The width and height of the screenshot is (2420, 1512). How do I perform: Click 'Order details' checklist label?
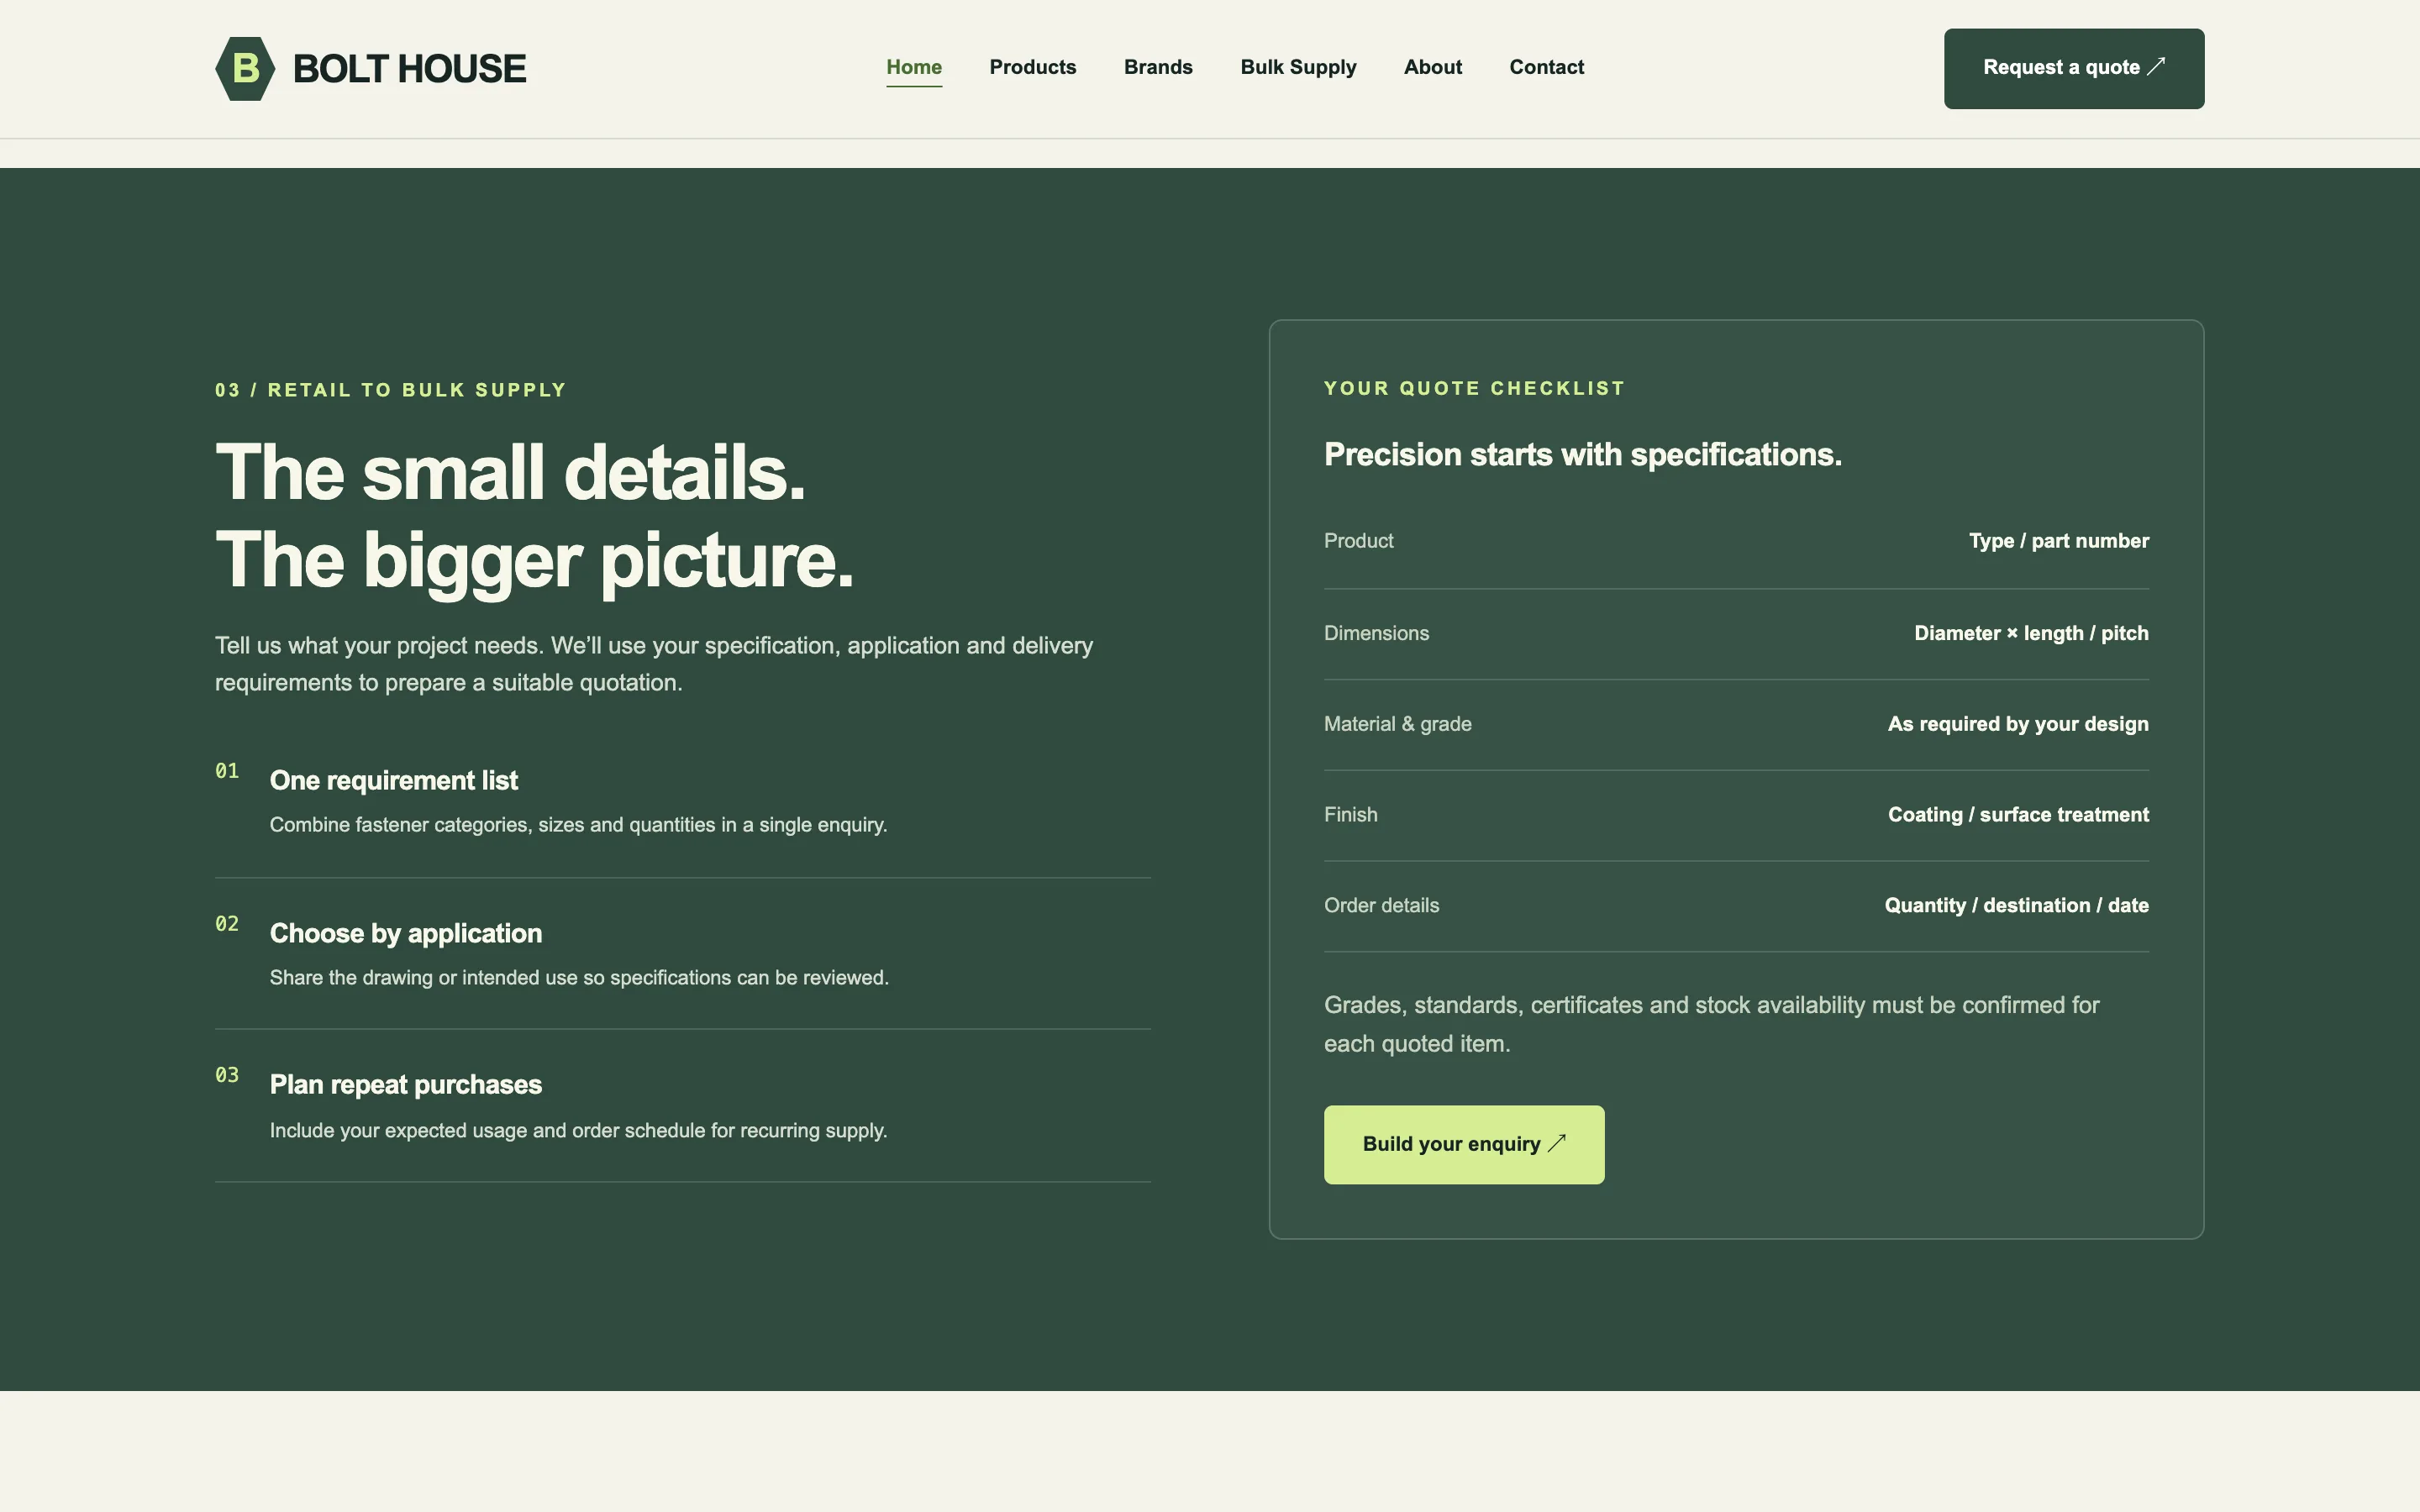(x=1382, y=906)
